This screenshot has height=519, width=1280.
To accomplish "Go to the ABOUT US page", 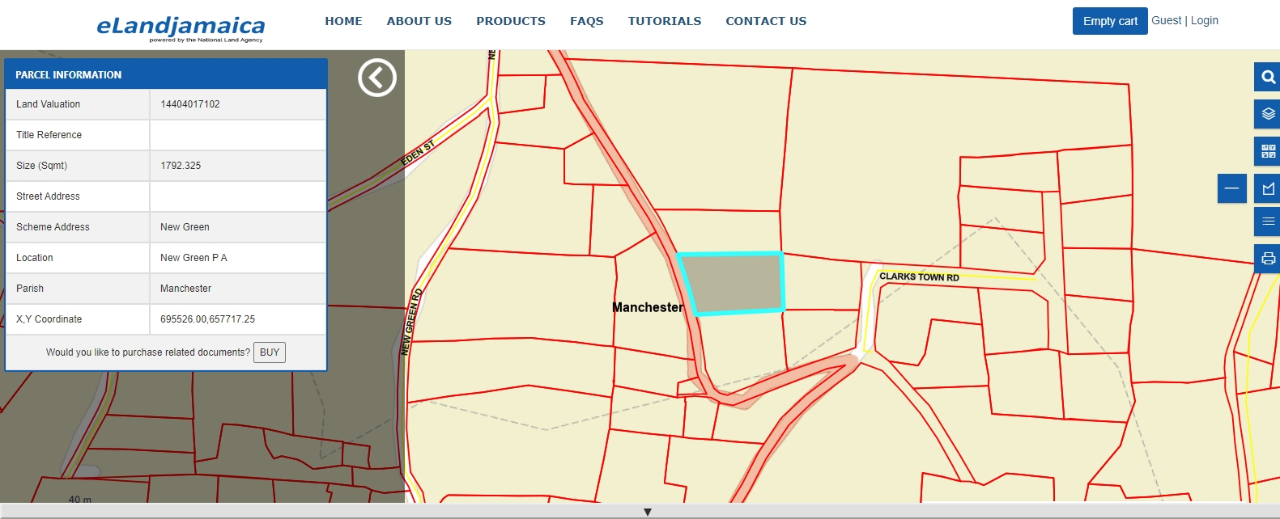I will tap(419, 21).
